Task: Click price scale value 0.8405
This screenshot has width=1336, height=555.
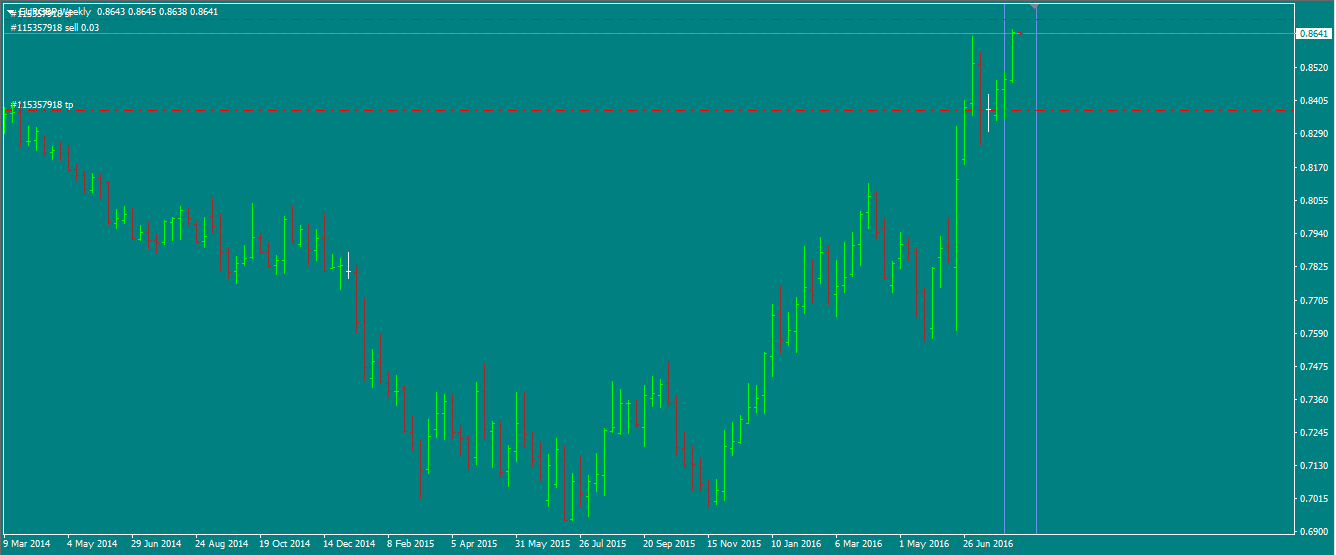Action: tap(1313, 101)
